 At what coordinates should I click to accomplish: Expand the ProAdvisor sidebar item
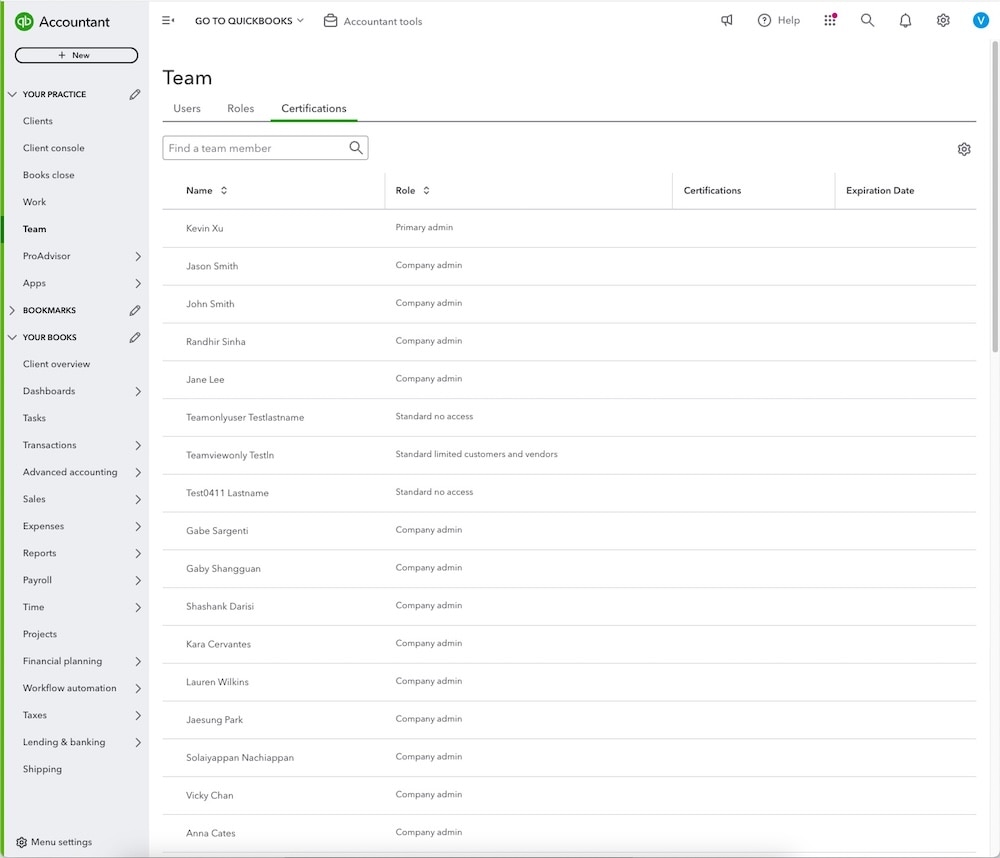click(x=45, y=256)
